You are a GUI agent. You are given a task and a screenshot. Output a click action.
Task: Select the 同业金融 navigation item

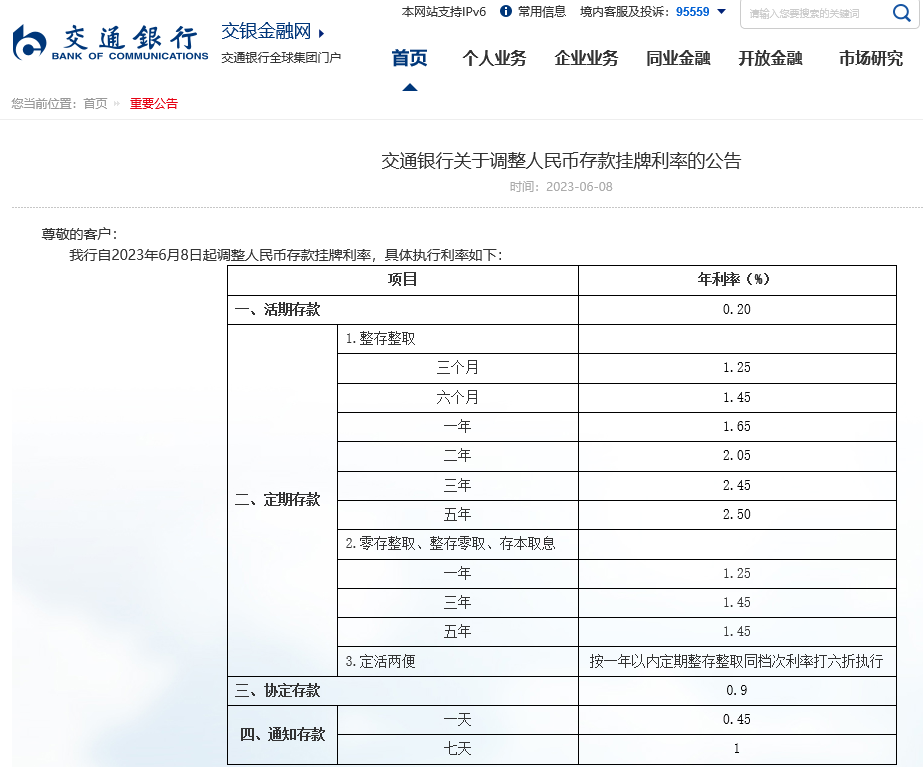(678, 58)
